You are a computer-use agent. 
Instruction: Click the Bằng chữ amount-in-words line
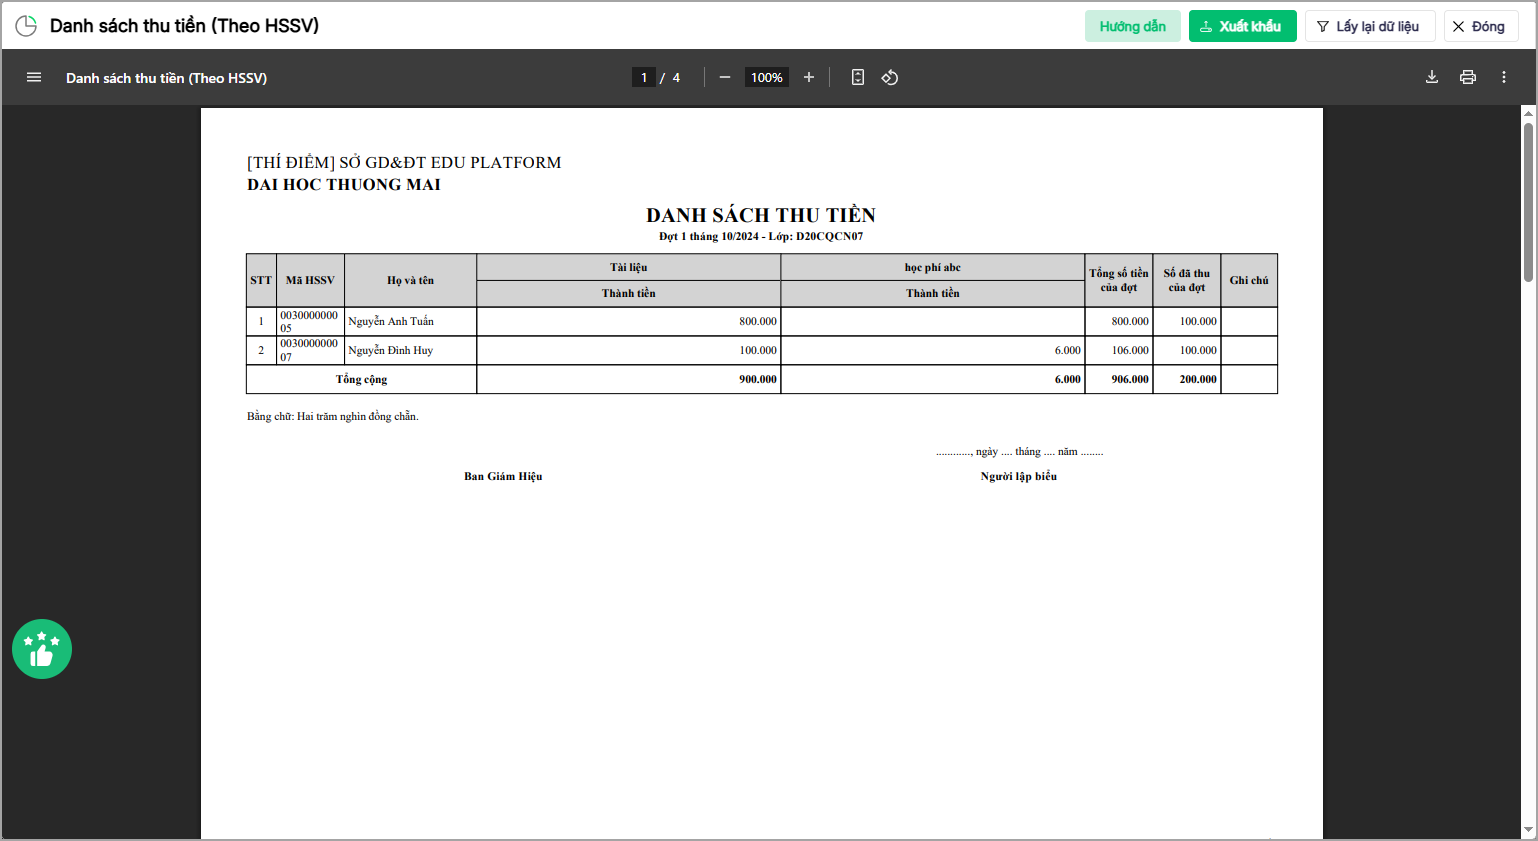coord(333,416)
